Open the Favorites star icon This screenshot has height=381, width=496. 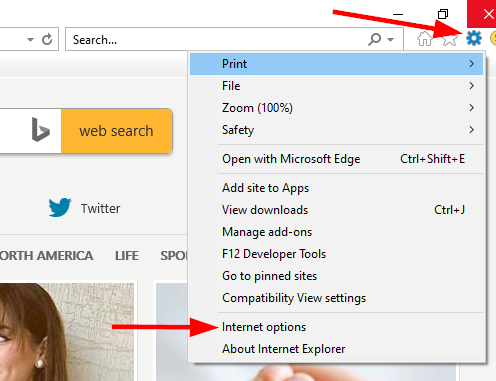(x=449, y=39)
